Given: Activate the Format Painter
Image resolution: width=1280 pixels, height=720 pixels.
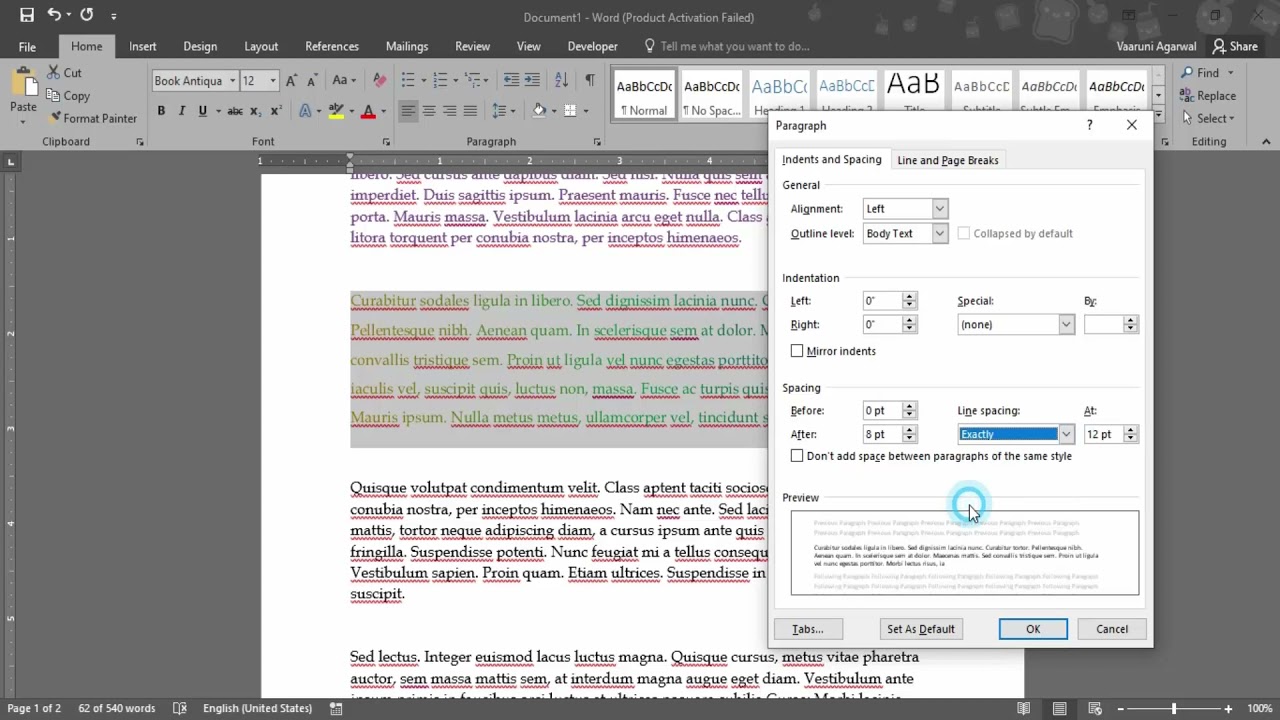Looking at the screenshot, I should (x=92, y=118).
